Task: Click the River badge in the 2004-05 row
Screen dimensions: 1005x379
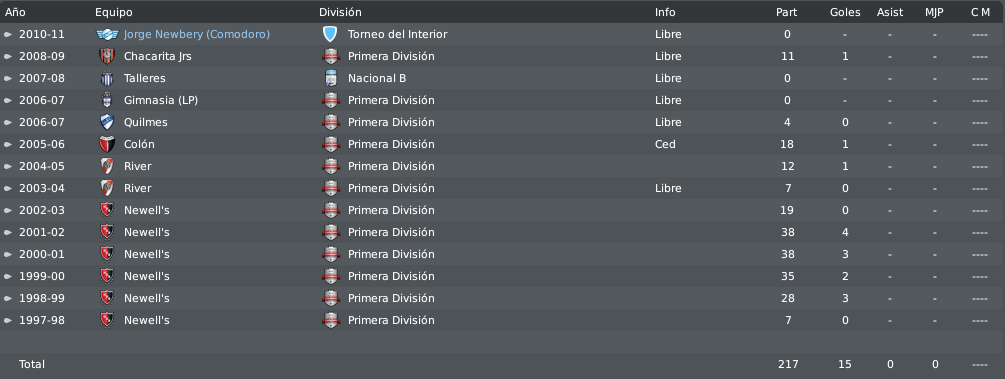Action: point(107,166)
